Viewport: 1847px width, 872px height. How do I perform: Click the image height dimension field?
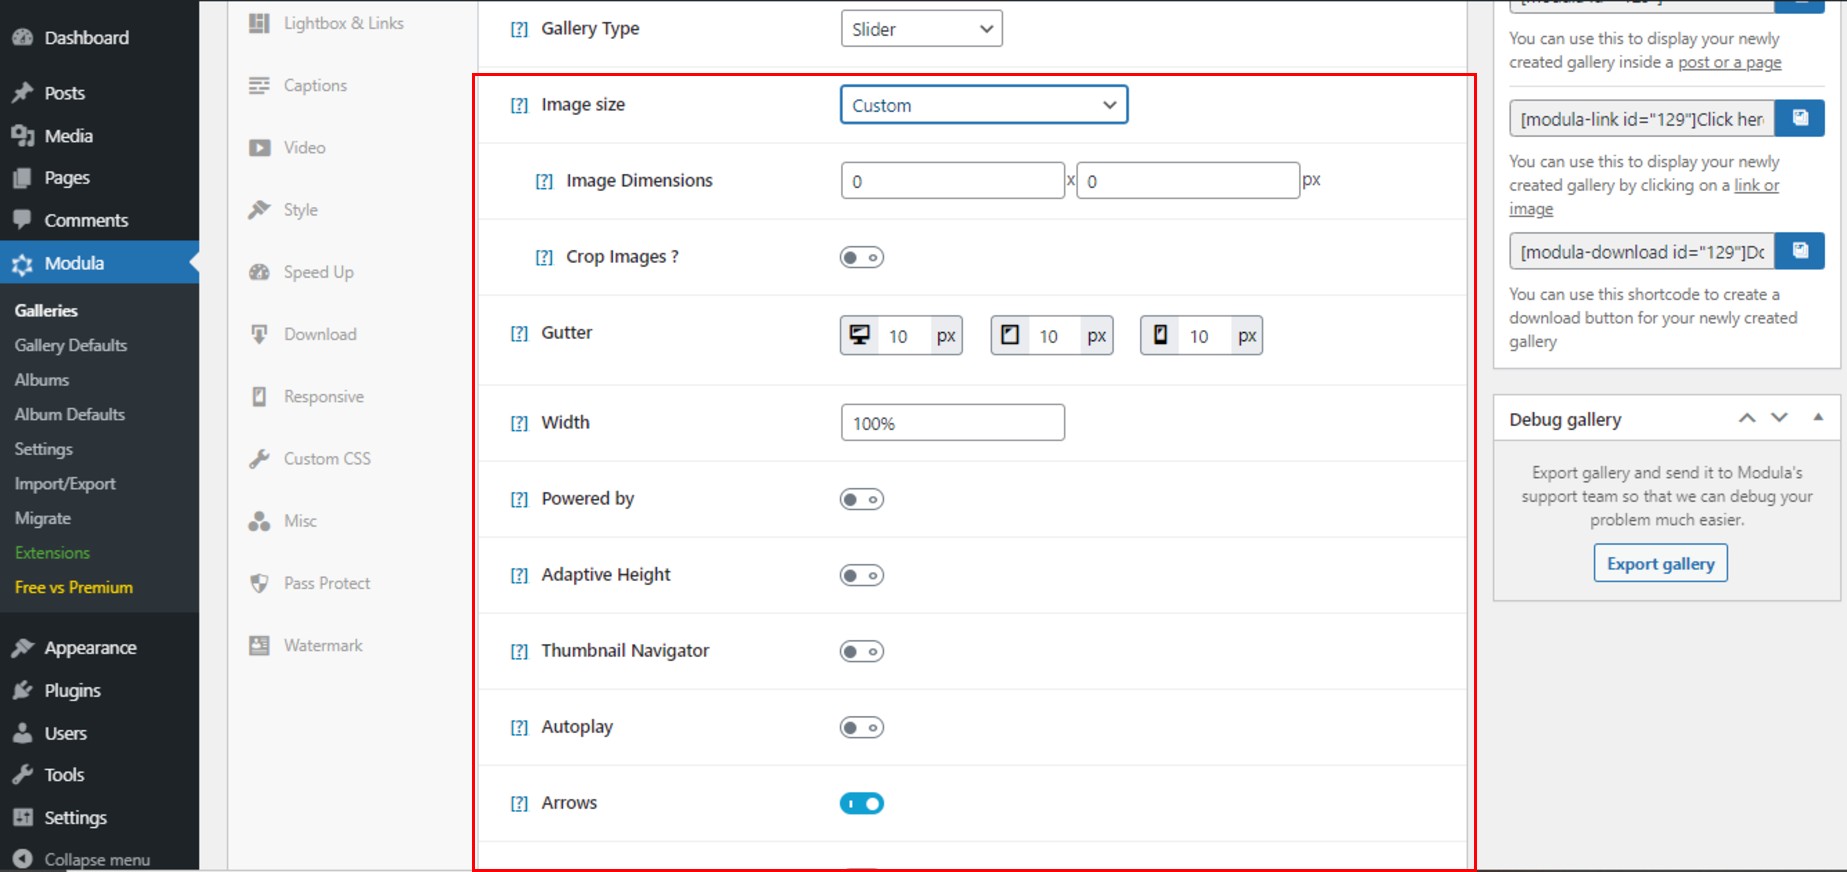pyautogui.click(x=1188, y=181)
